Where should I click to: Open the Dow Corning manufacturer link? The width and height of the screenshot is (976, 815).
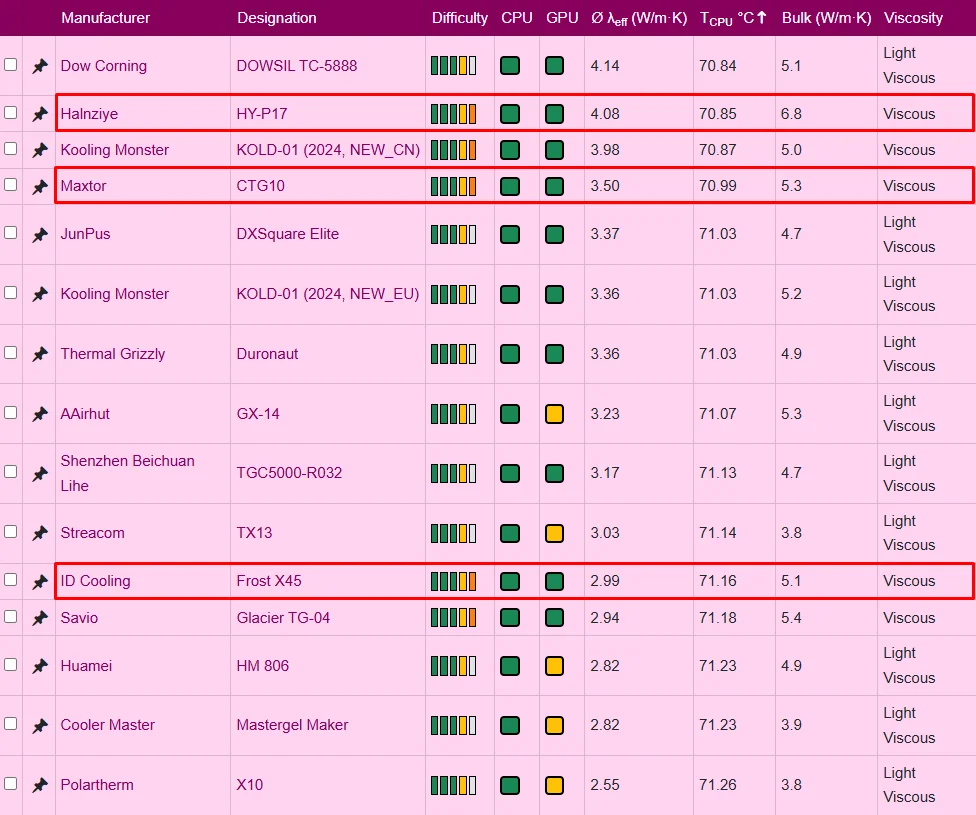pos(103,66)
